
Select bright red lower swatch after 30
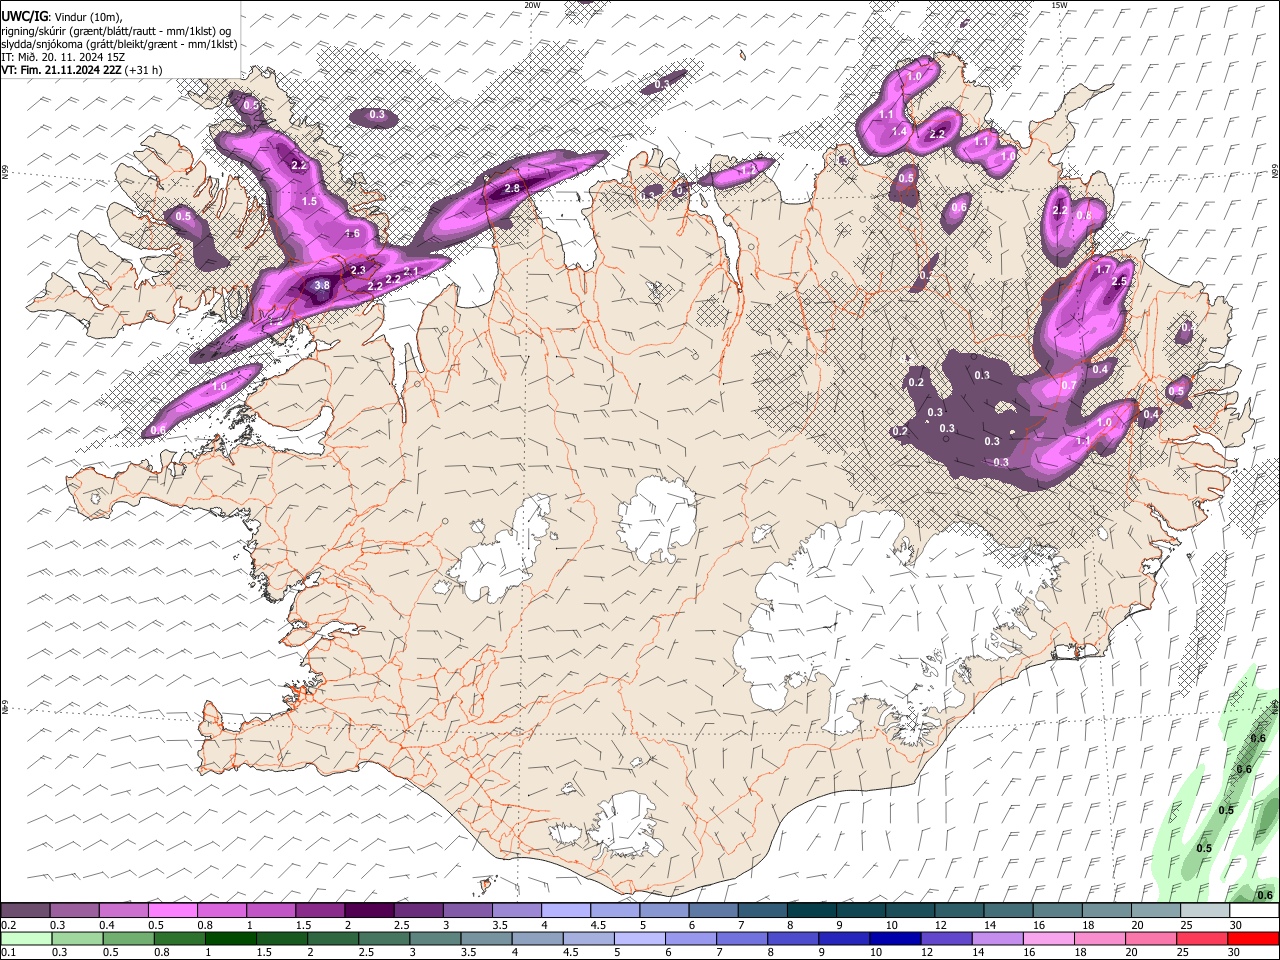coord(1254,938)
